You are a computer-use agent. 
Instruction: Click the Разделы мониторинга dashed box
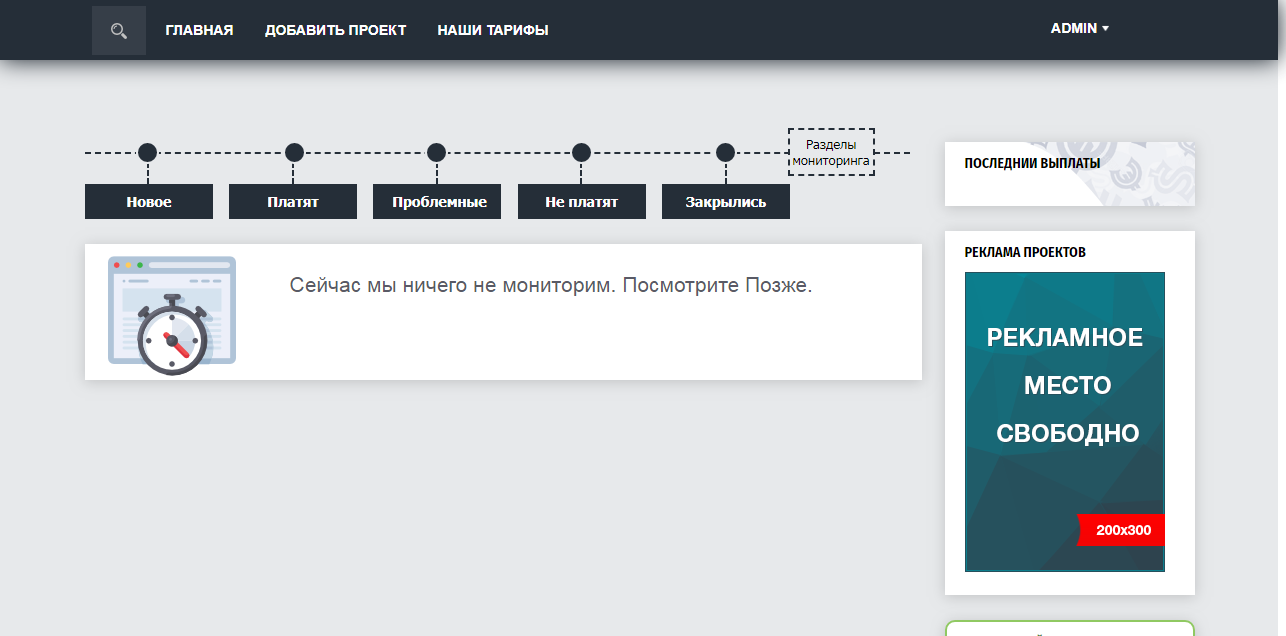click(x=831, y=152)
